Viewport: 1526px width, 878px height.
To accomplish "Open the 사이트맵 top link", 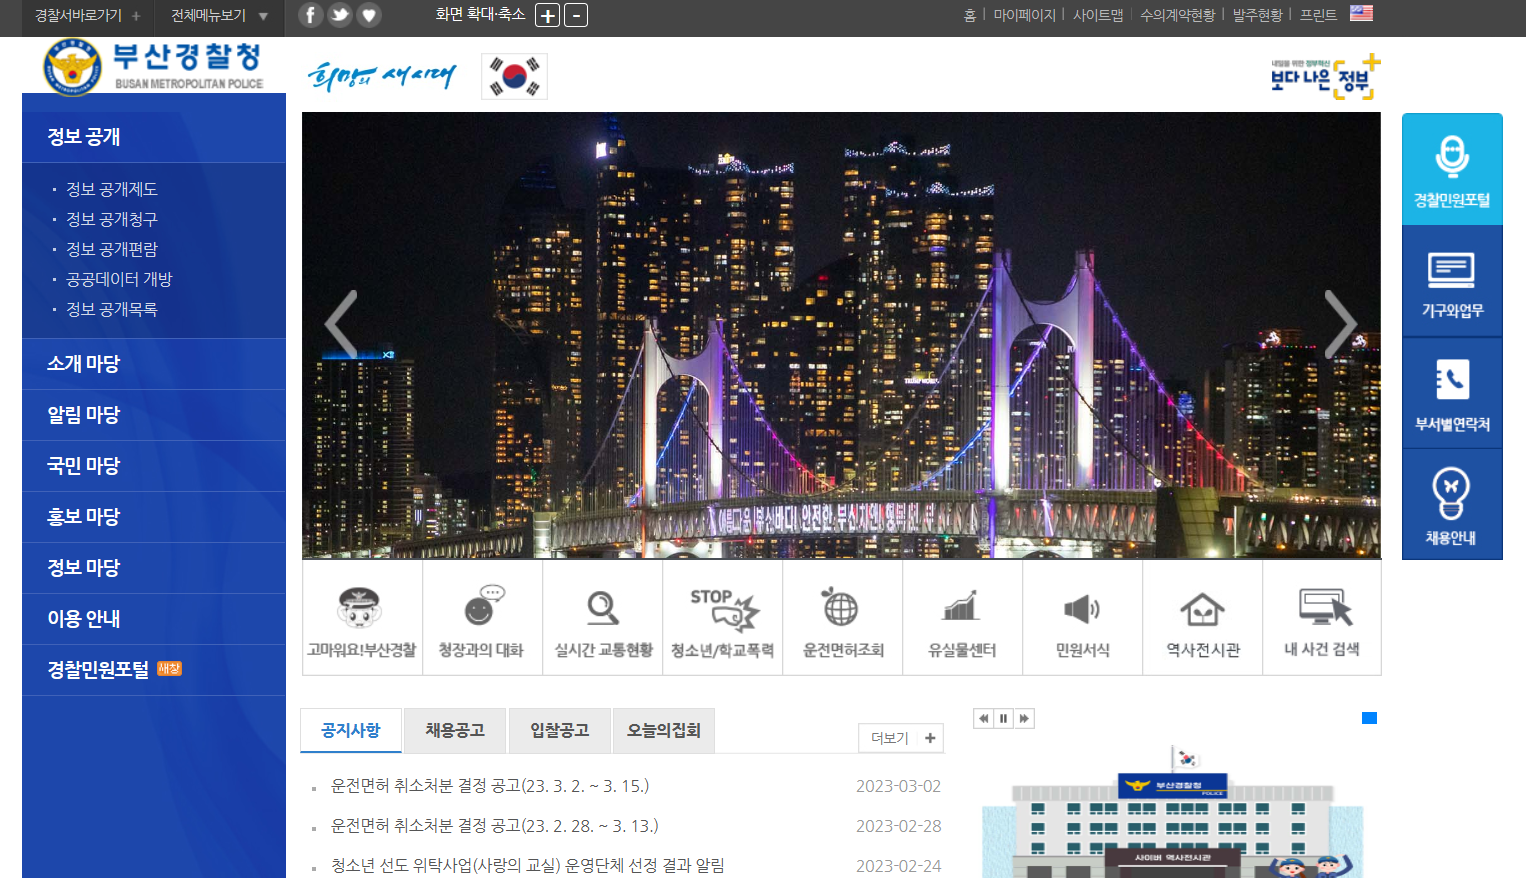I will tap(1098, 15).
